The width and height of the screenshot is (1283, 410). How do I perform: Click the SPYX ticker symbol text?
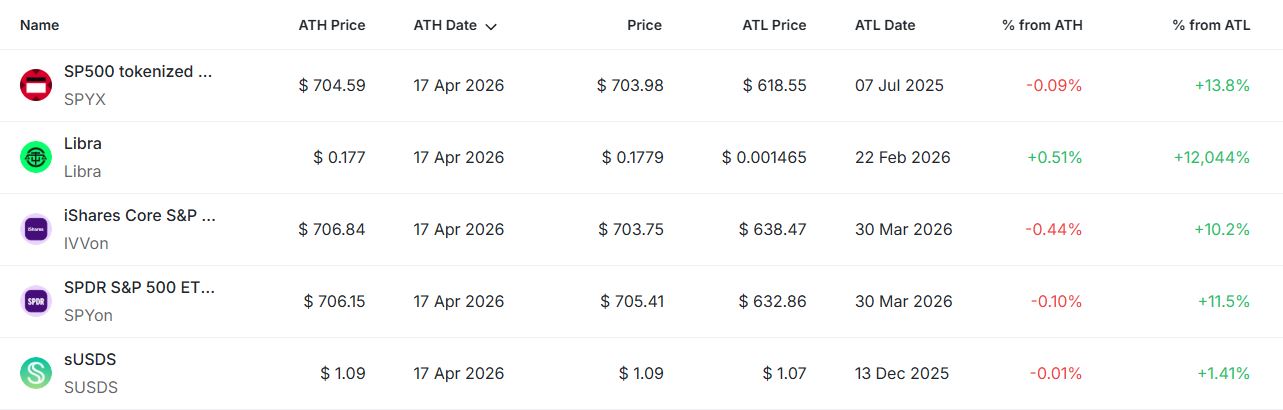pos(85,99)
